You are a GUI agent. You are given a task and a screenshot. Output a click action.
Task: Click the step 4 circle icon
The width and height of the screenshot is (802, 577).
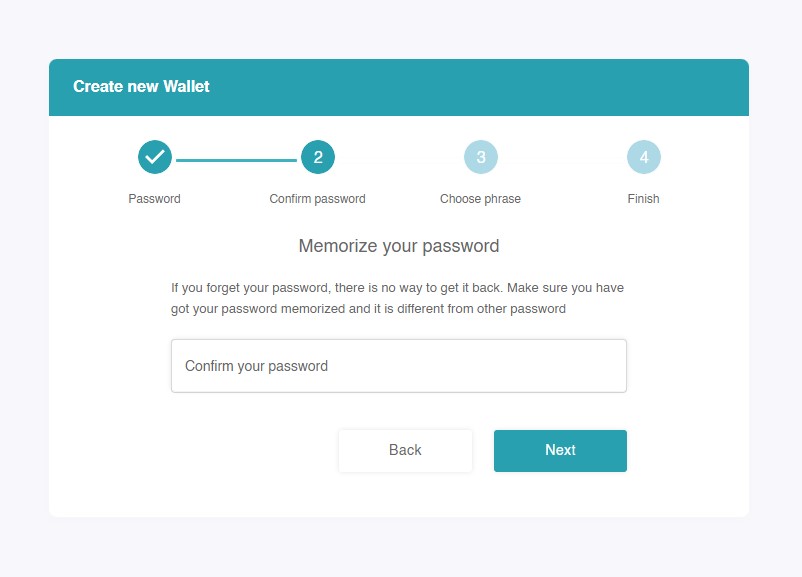coord(644,157)
